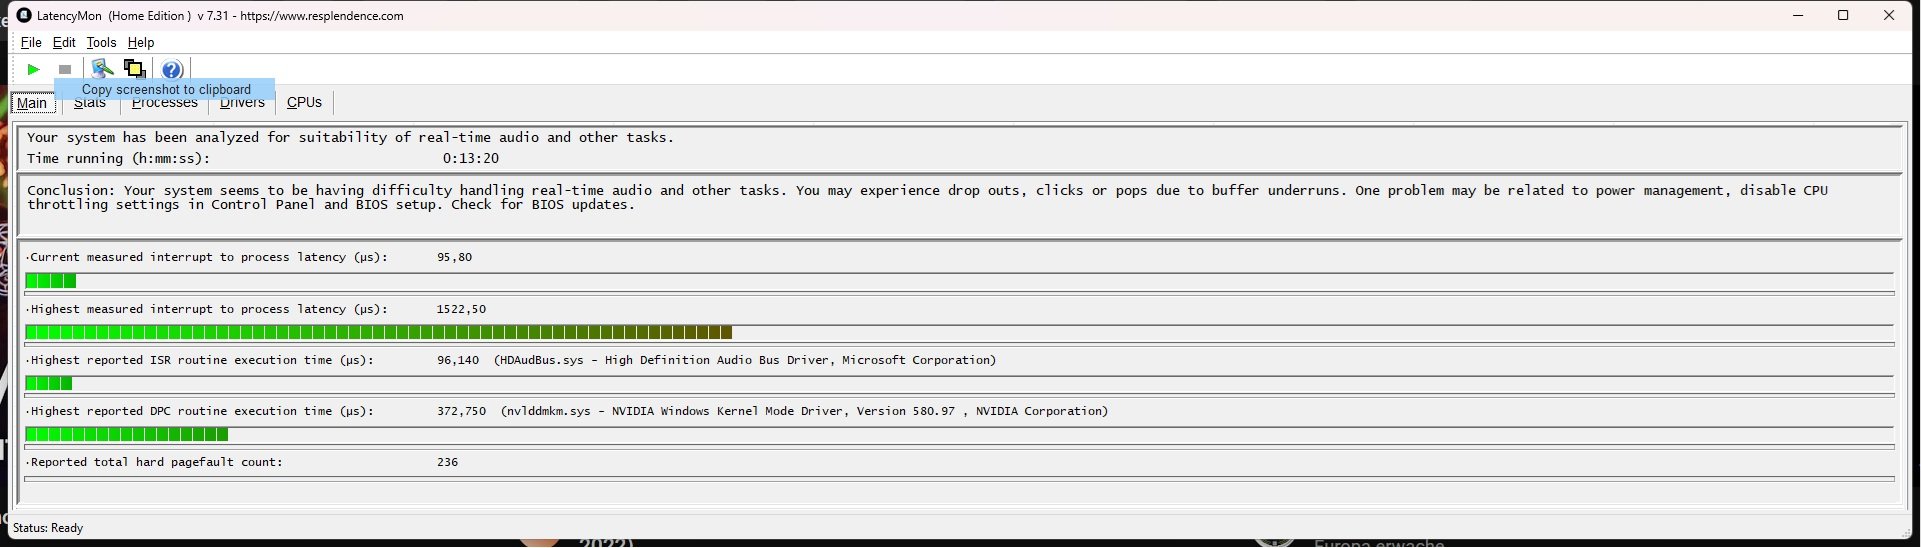Close the LatencyMon window

click(x=1889, y=15)
